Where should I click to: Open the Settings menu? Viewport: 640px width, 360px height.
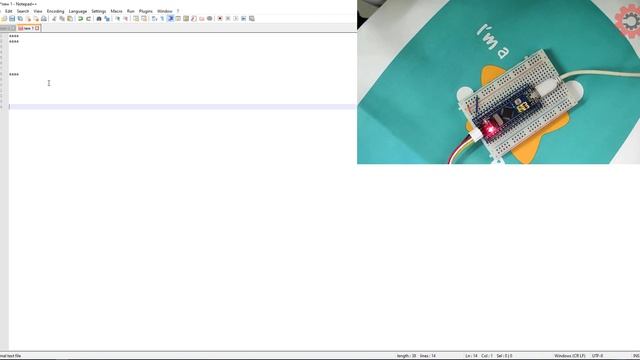coord(98,11)
